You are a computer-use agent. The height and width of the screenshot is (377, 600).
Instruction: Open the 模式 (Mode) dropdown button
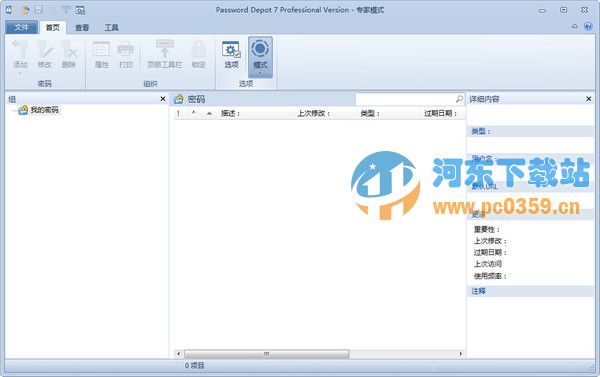(260, 57)
